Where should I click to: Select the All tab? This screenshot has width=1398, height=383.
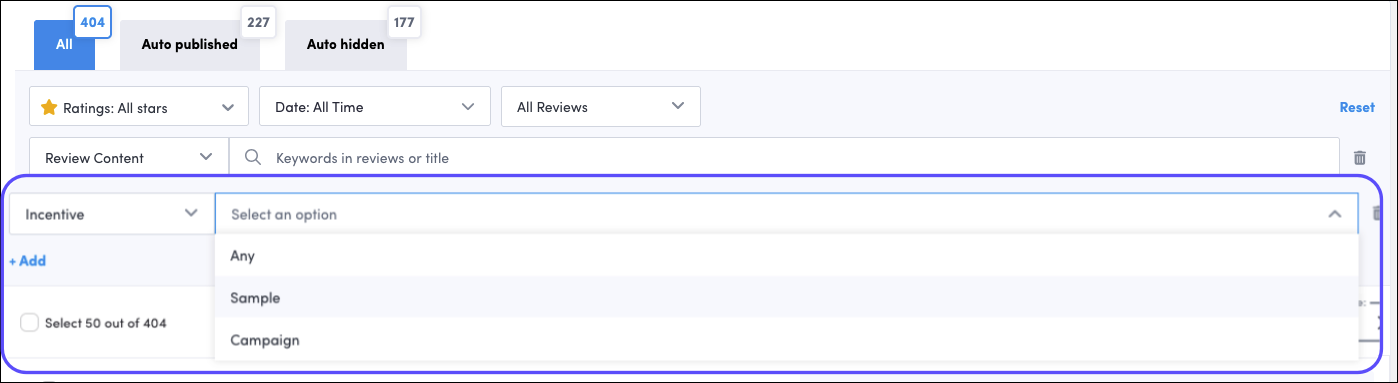click(64, 44)
